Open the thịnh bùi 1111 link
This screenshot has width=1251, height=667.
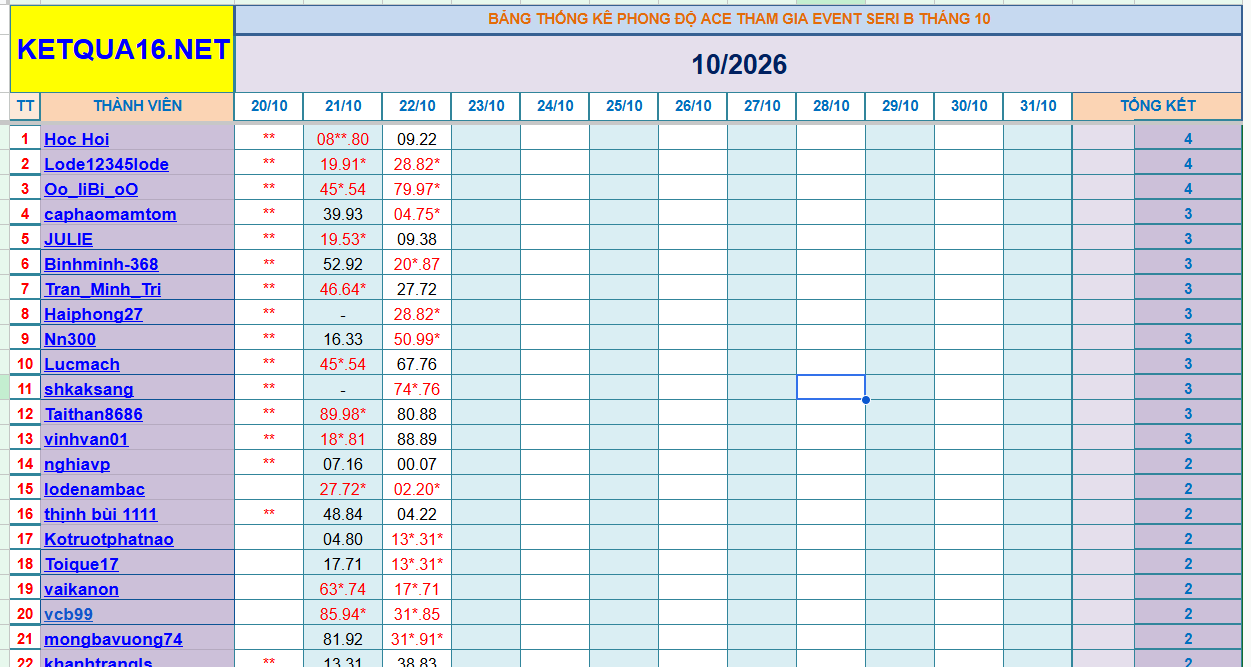[101, 514]
